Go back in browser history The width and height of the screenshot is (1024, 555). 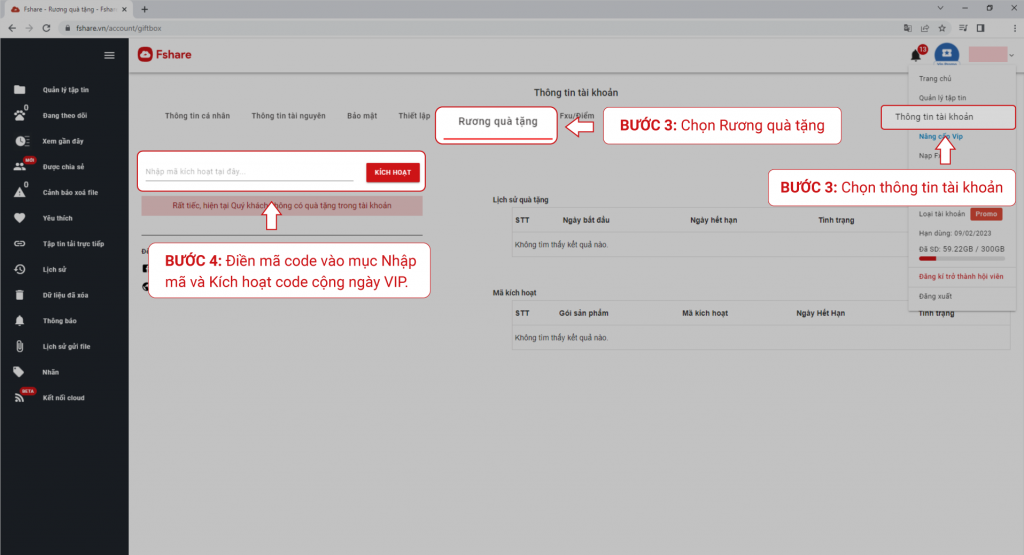tap(12, 28)
